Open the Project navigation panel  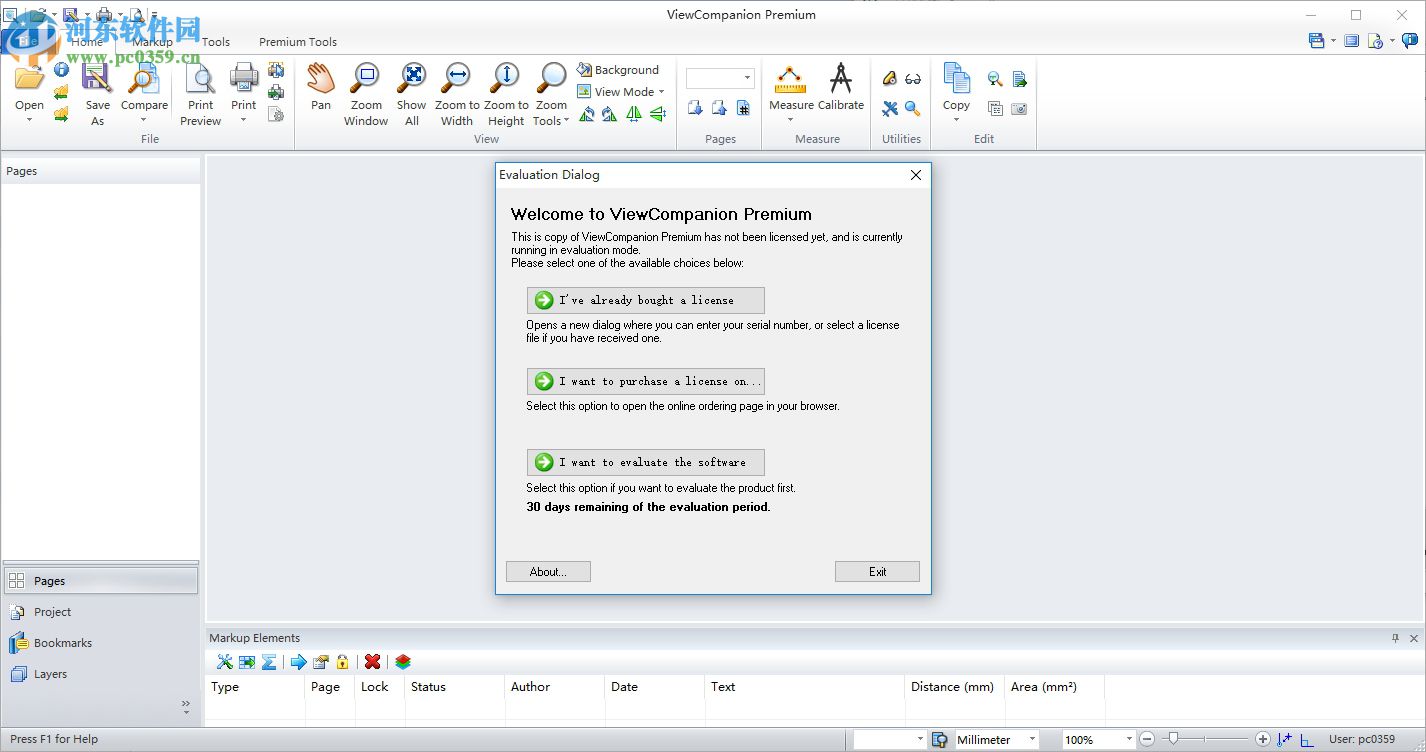click(x=100, y=612)
